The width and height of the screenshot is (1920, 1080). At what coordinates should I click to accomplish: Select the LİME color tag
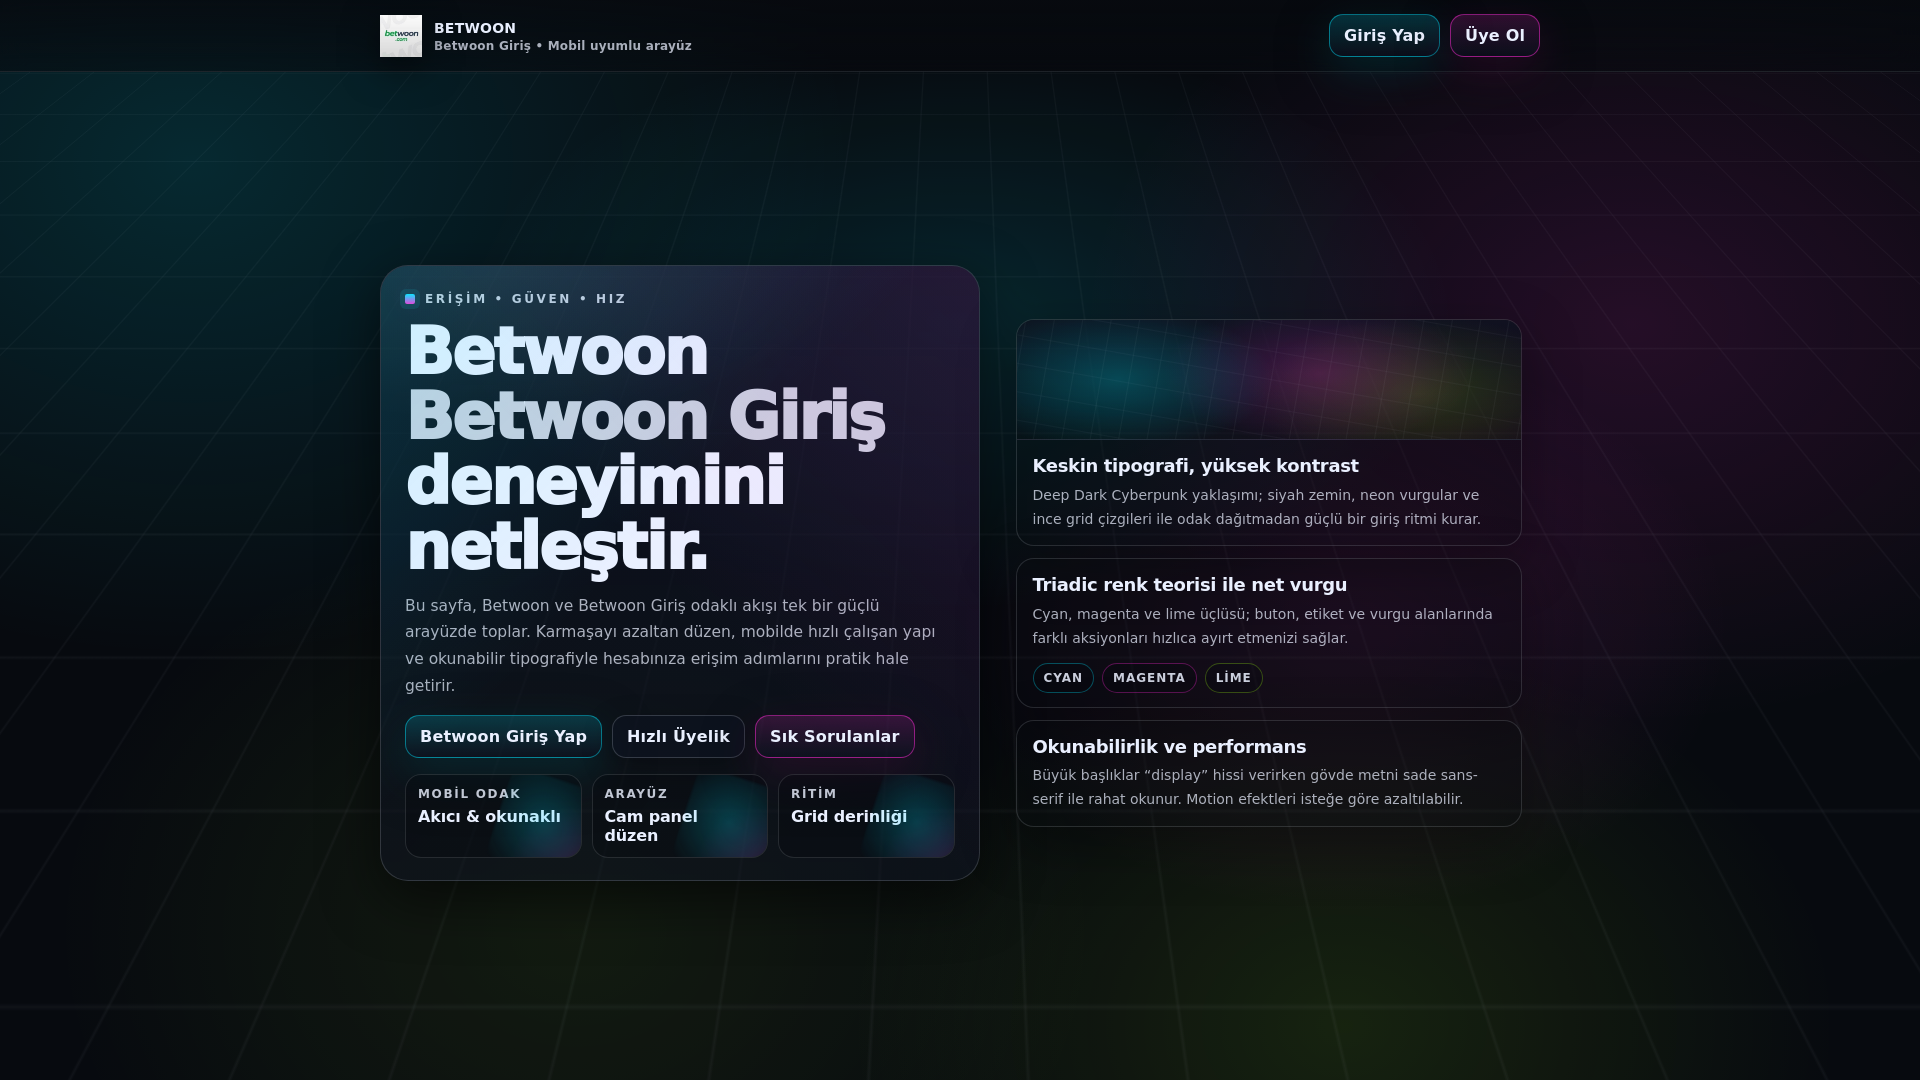[1234, 678]
